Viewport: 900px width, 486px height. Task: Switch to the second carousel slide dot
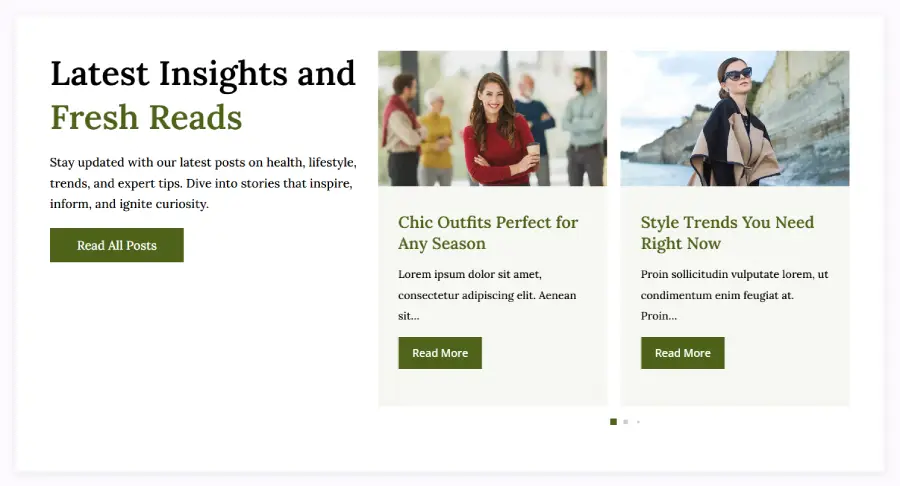tap(626, 422)
